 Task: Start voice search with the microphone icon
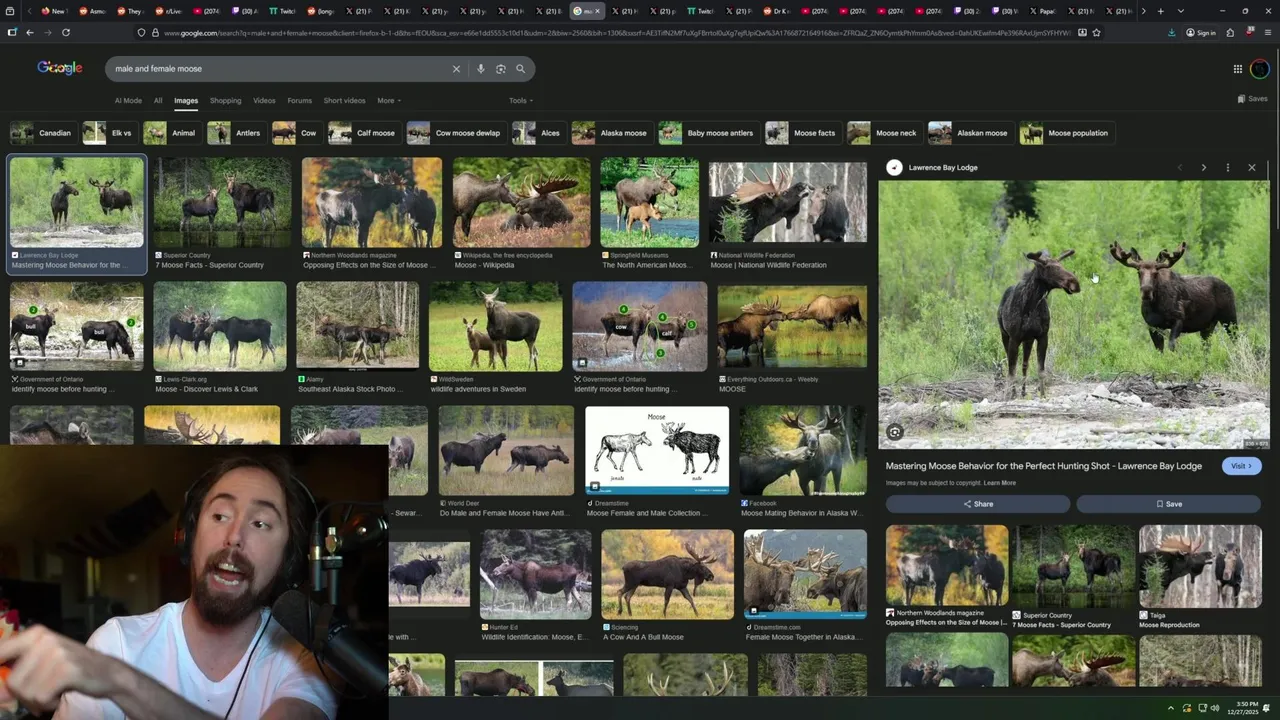tap(481, 69)
